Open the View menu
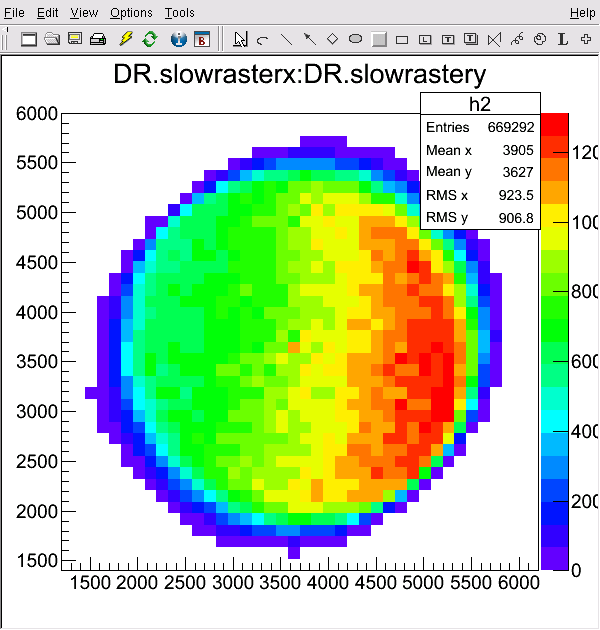The height and width of the screenshot is (630, 600). click(x=84, y=13)
